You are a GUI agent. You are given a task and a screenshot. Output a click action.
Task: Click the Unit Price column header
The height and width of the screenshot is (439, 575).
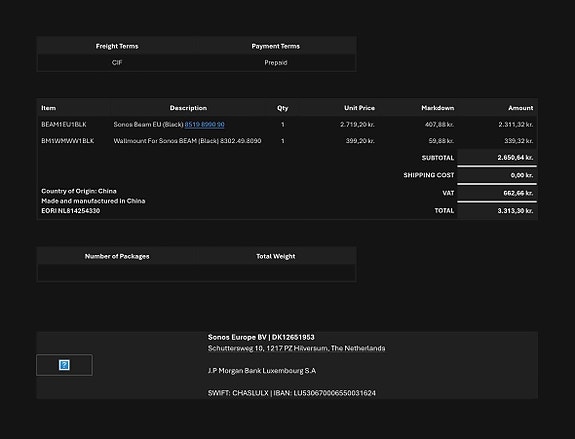[359, 108]
